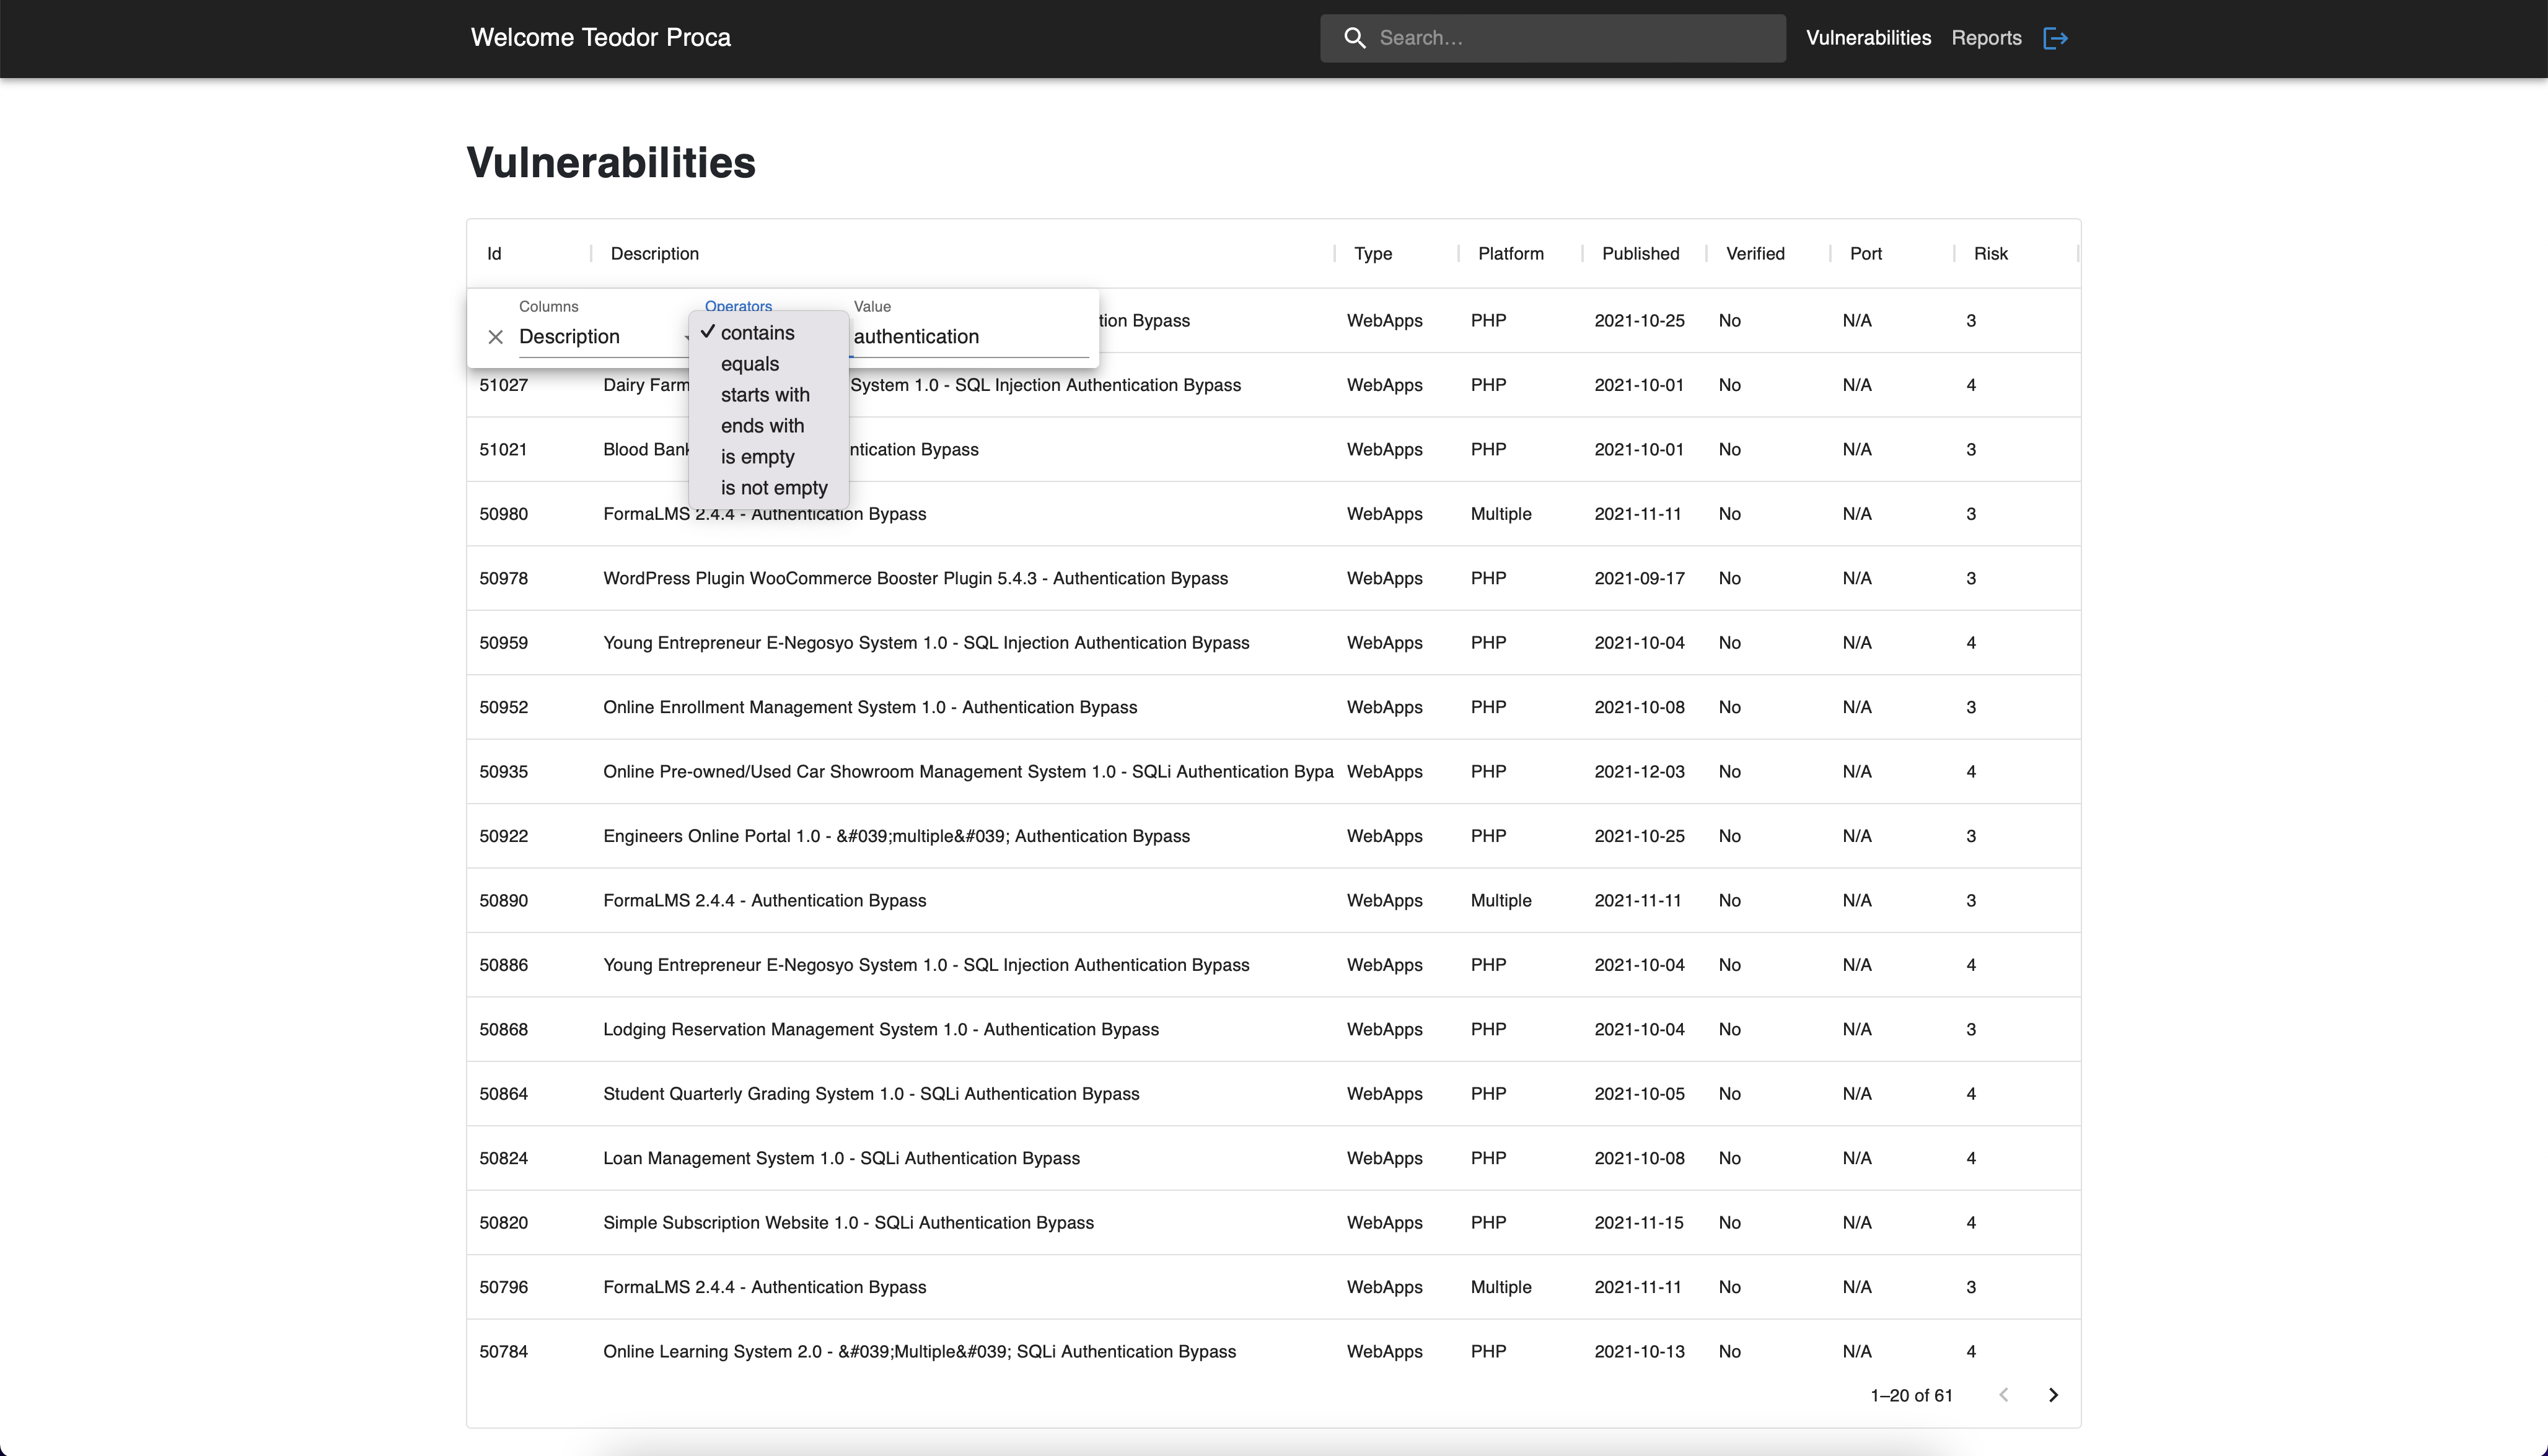Screen dimensions: 2548x1456
Task: Click Id cell 50886
Action: tap(503, 965)
